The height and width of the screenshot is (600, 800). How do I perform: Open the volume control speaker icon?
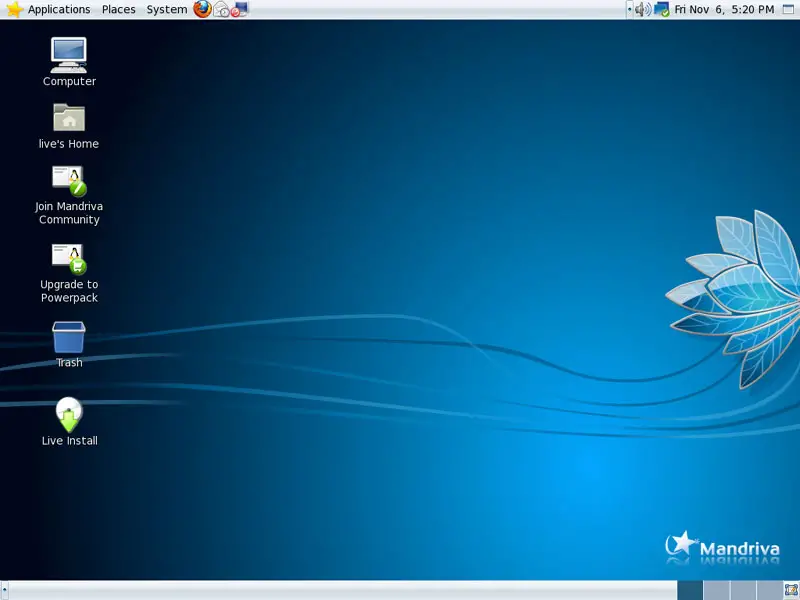click(642, 9)
